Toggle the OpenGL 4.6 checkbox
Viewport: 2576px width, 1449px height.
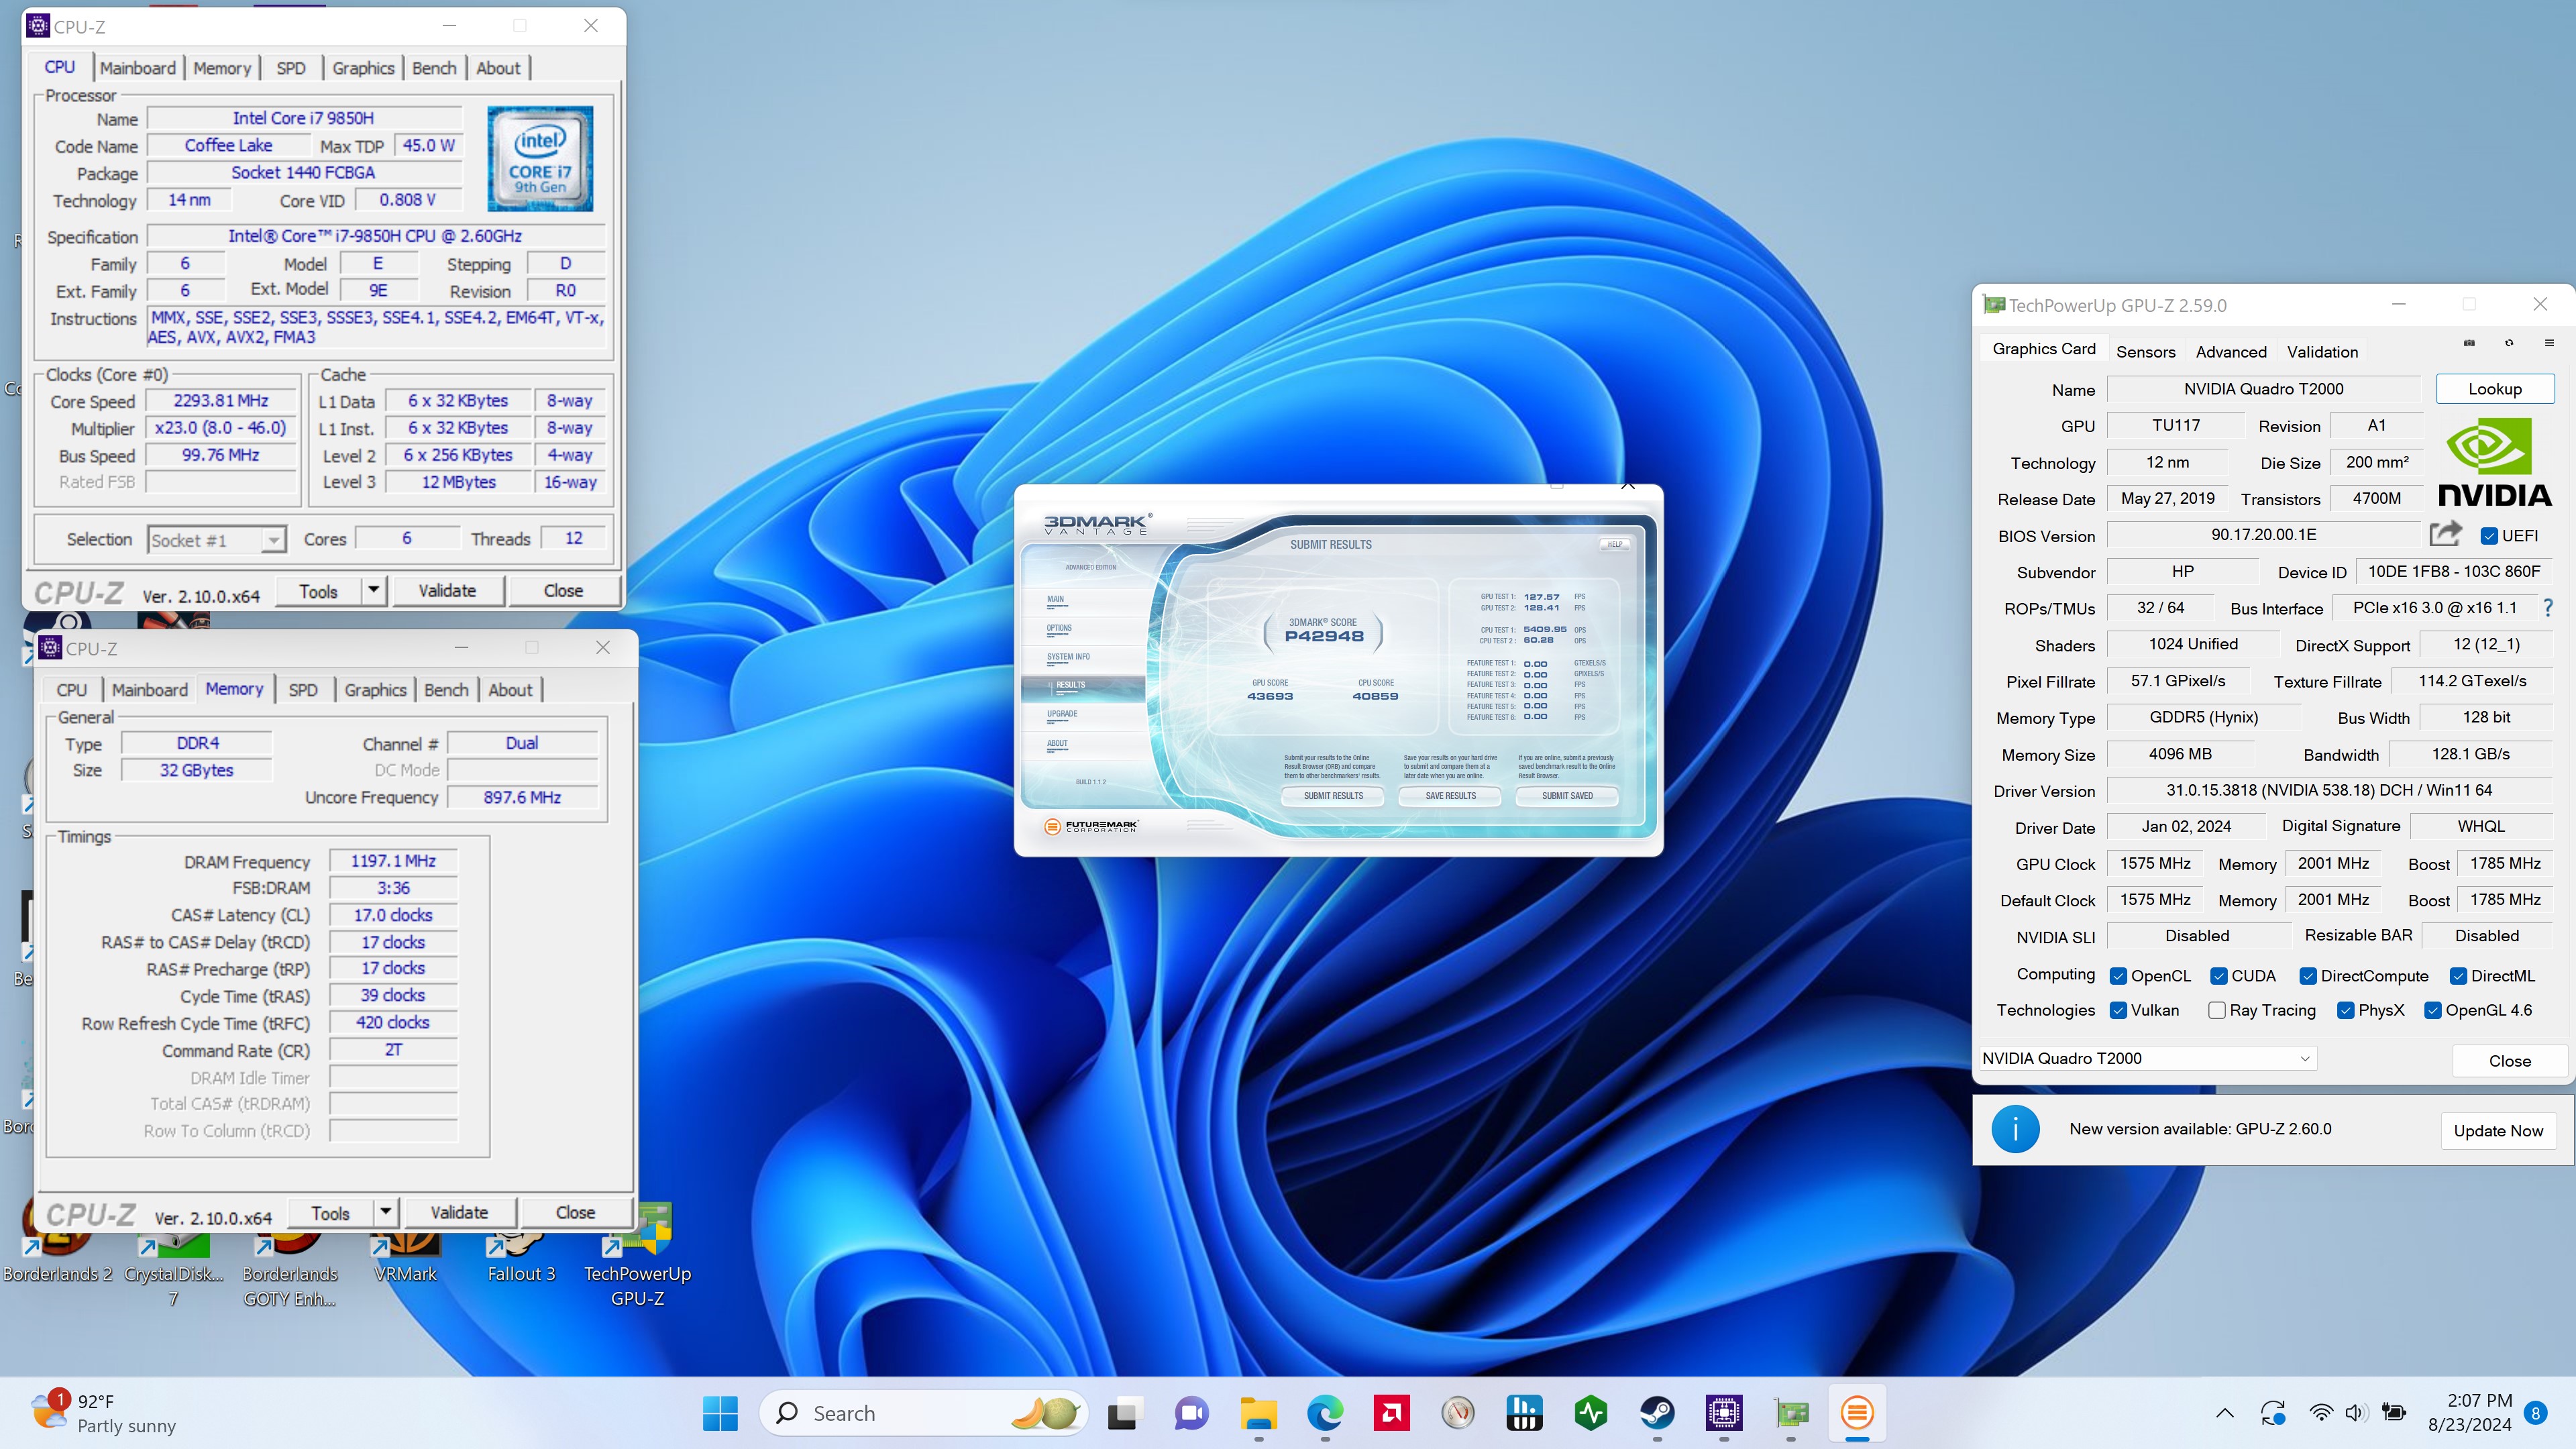(x=2433, y=1010)
